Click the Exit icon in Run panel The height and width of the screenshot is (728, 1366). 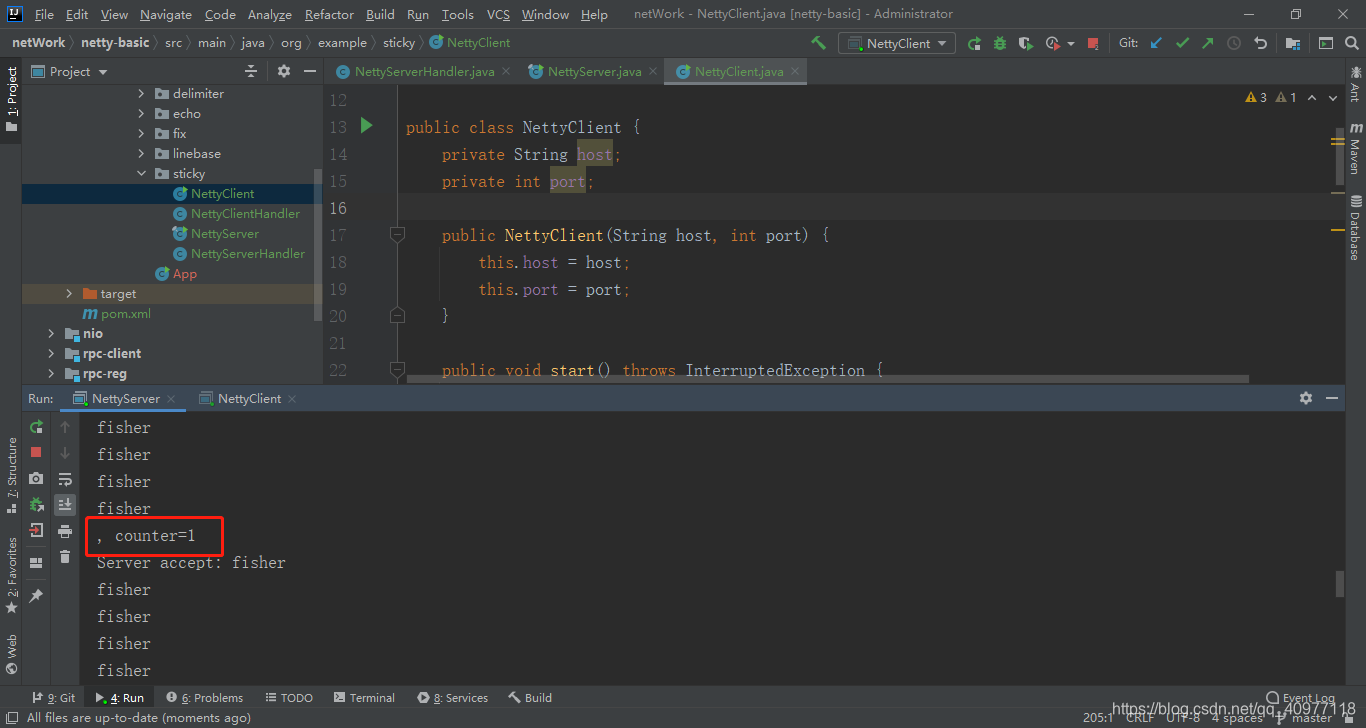[36, 530]
